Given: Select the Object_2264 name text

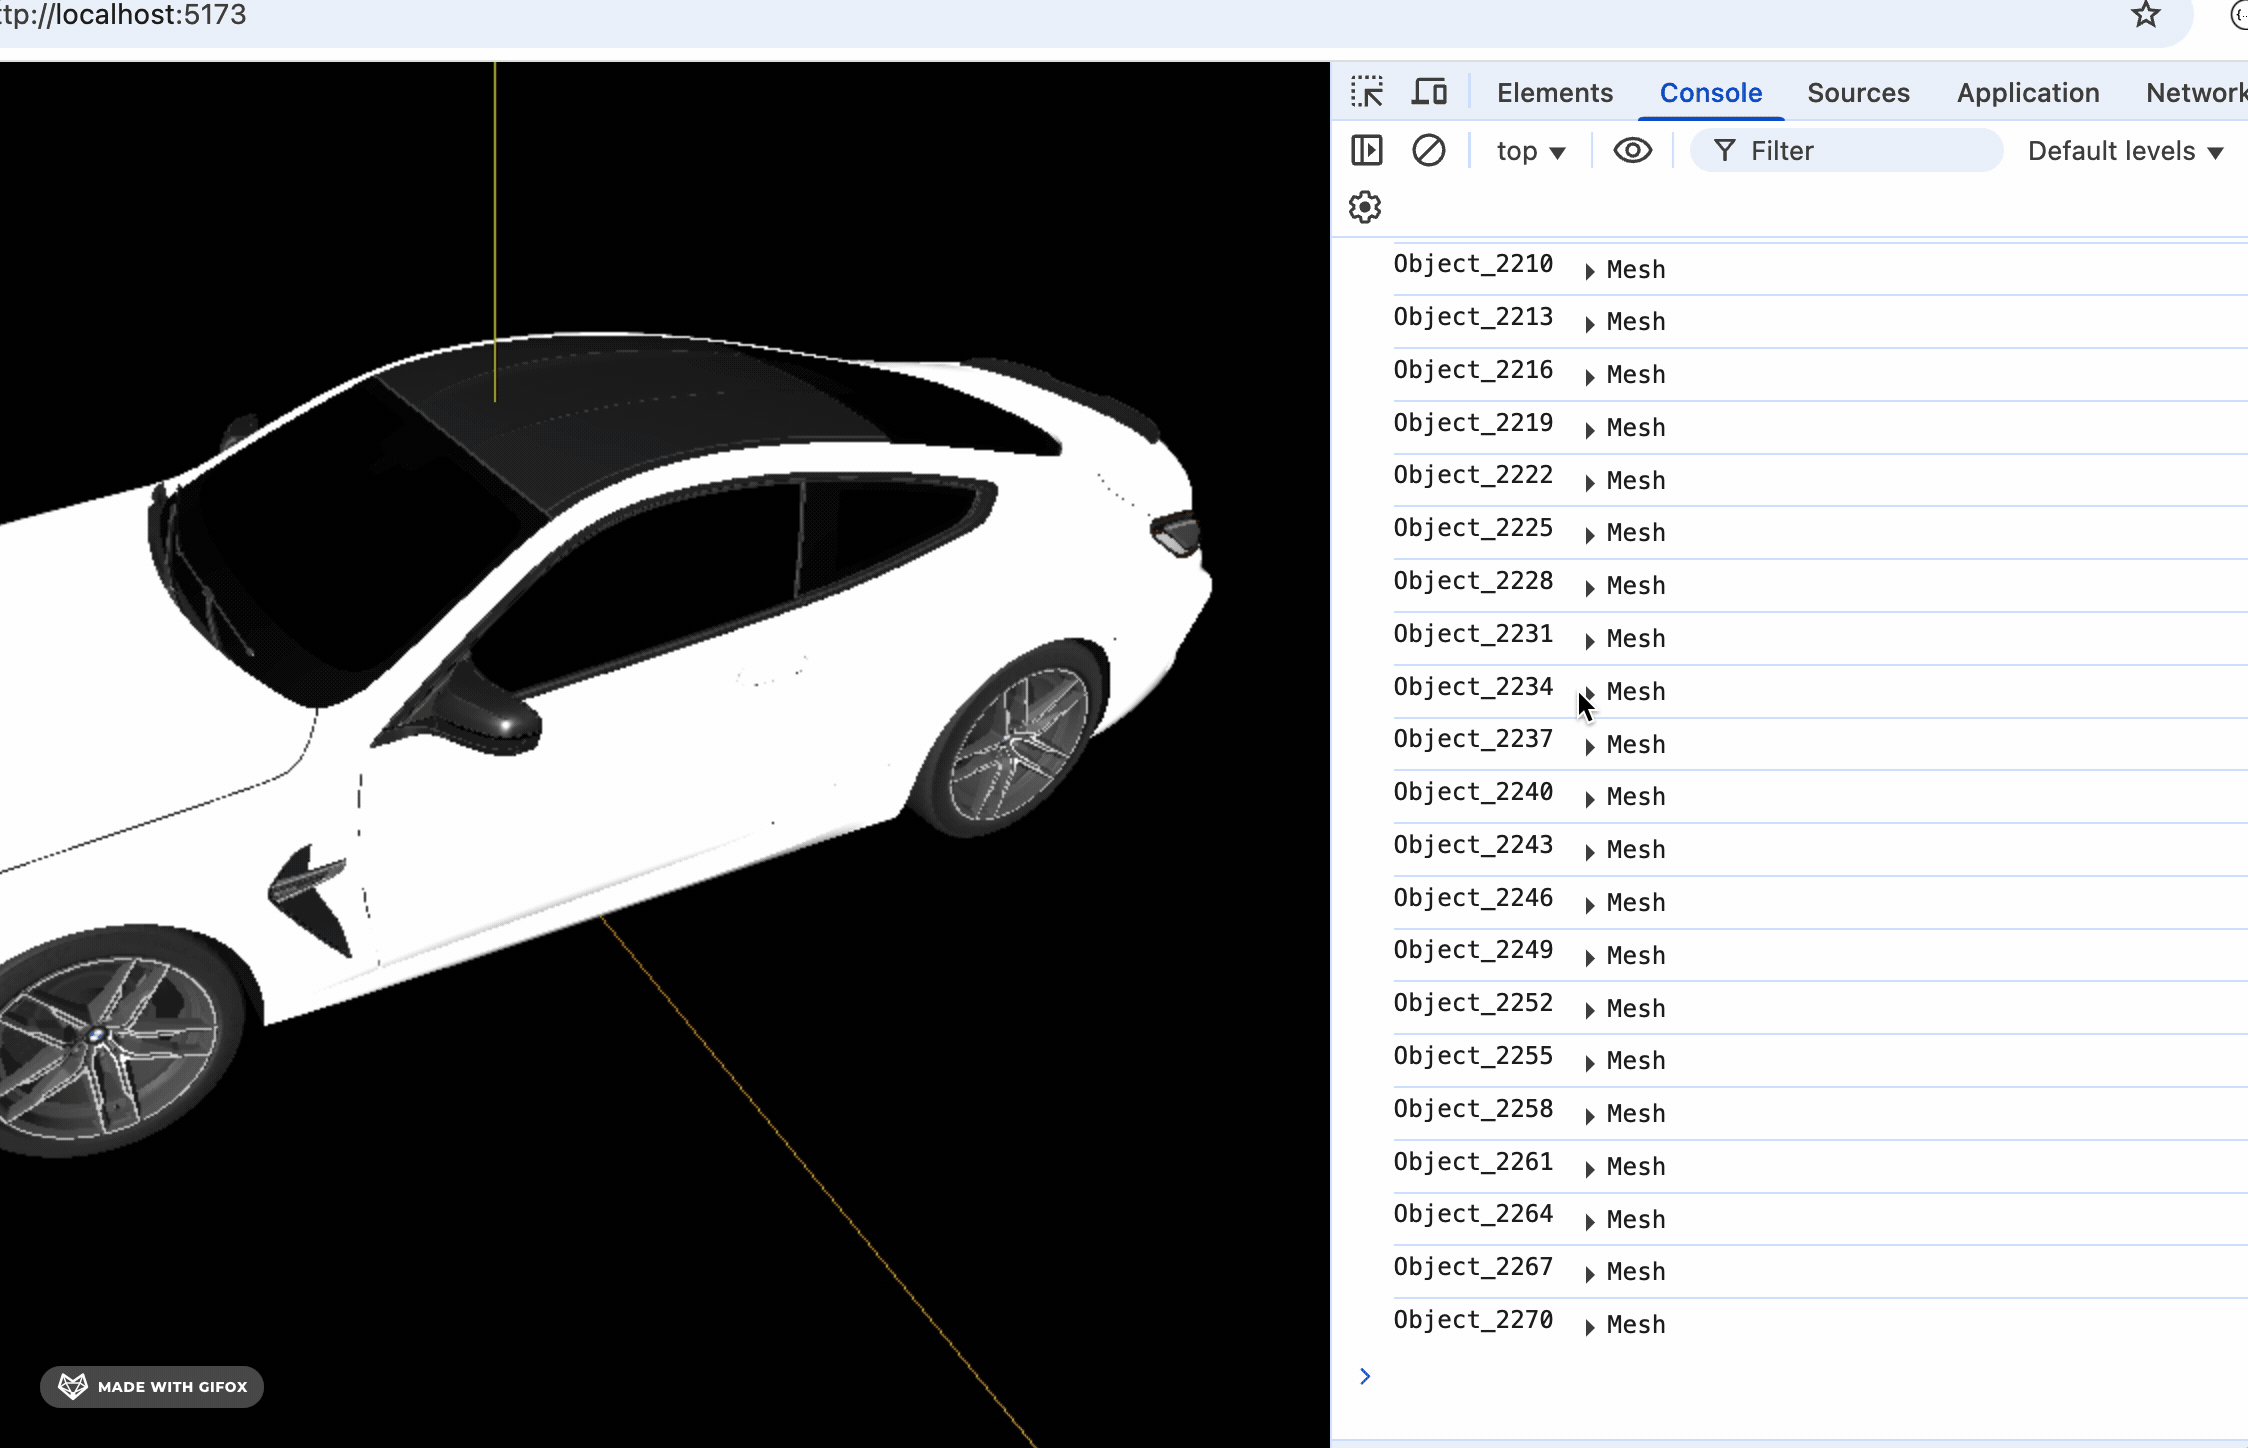Looking at the screenshot, I should pos(1473,1215).
